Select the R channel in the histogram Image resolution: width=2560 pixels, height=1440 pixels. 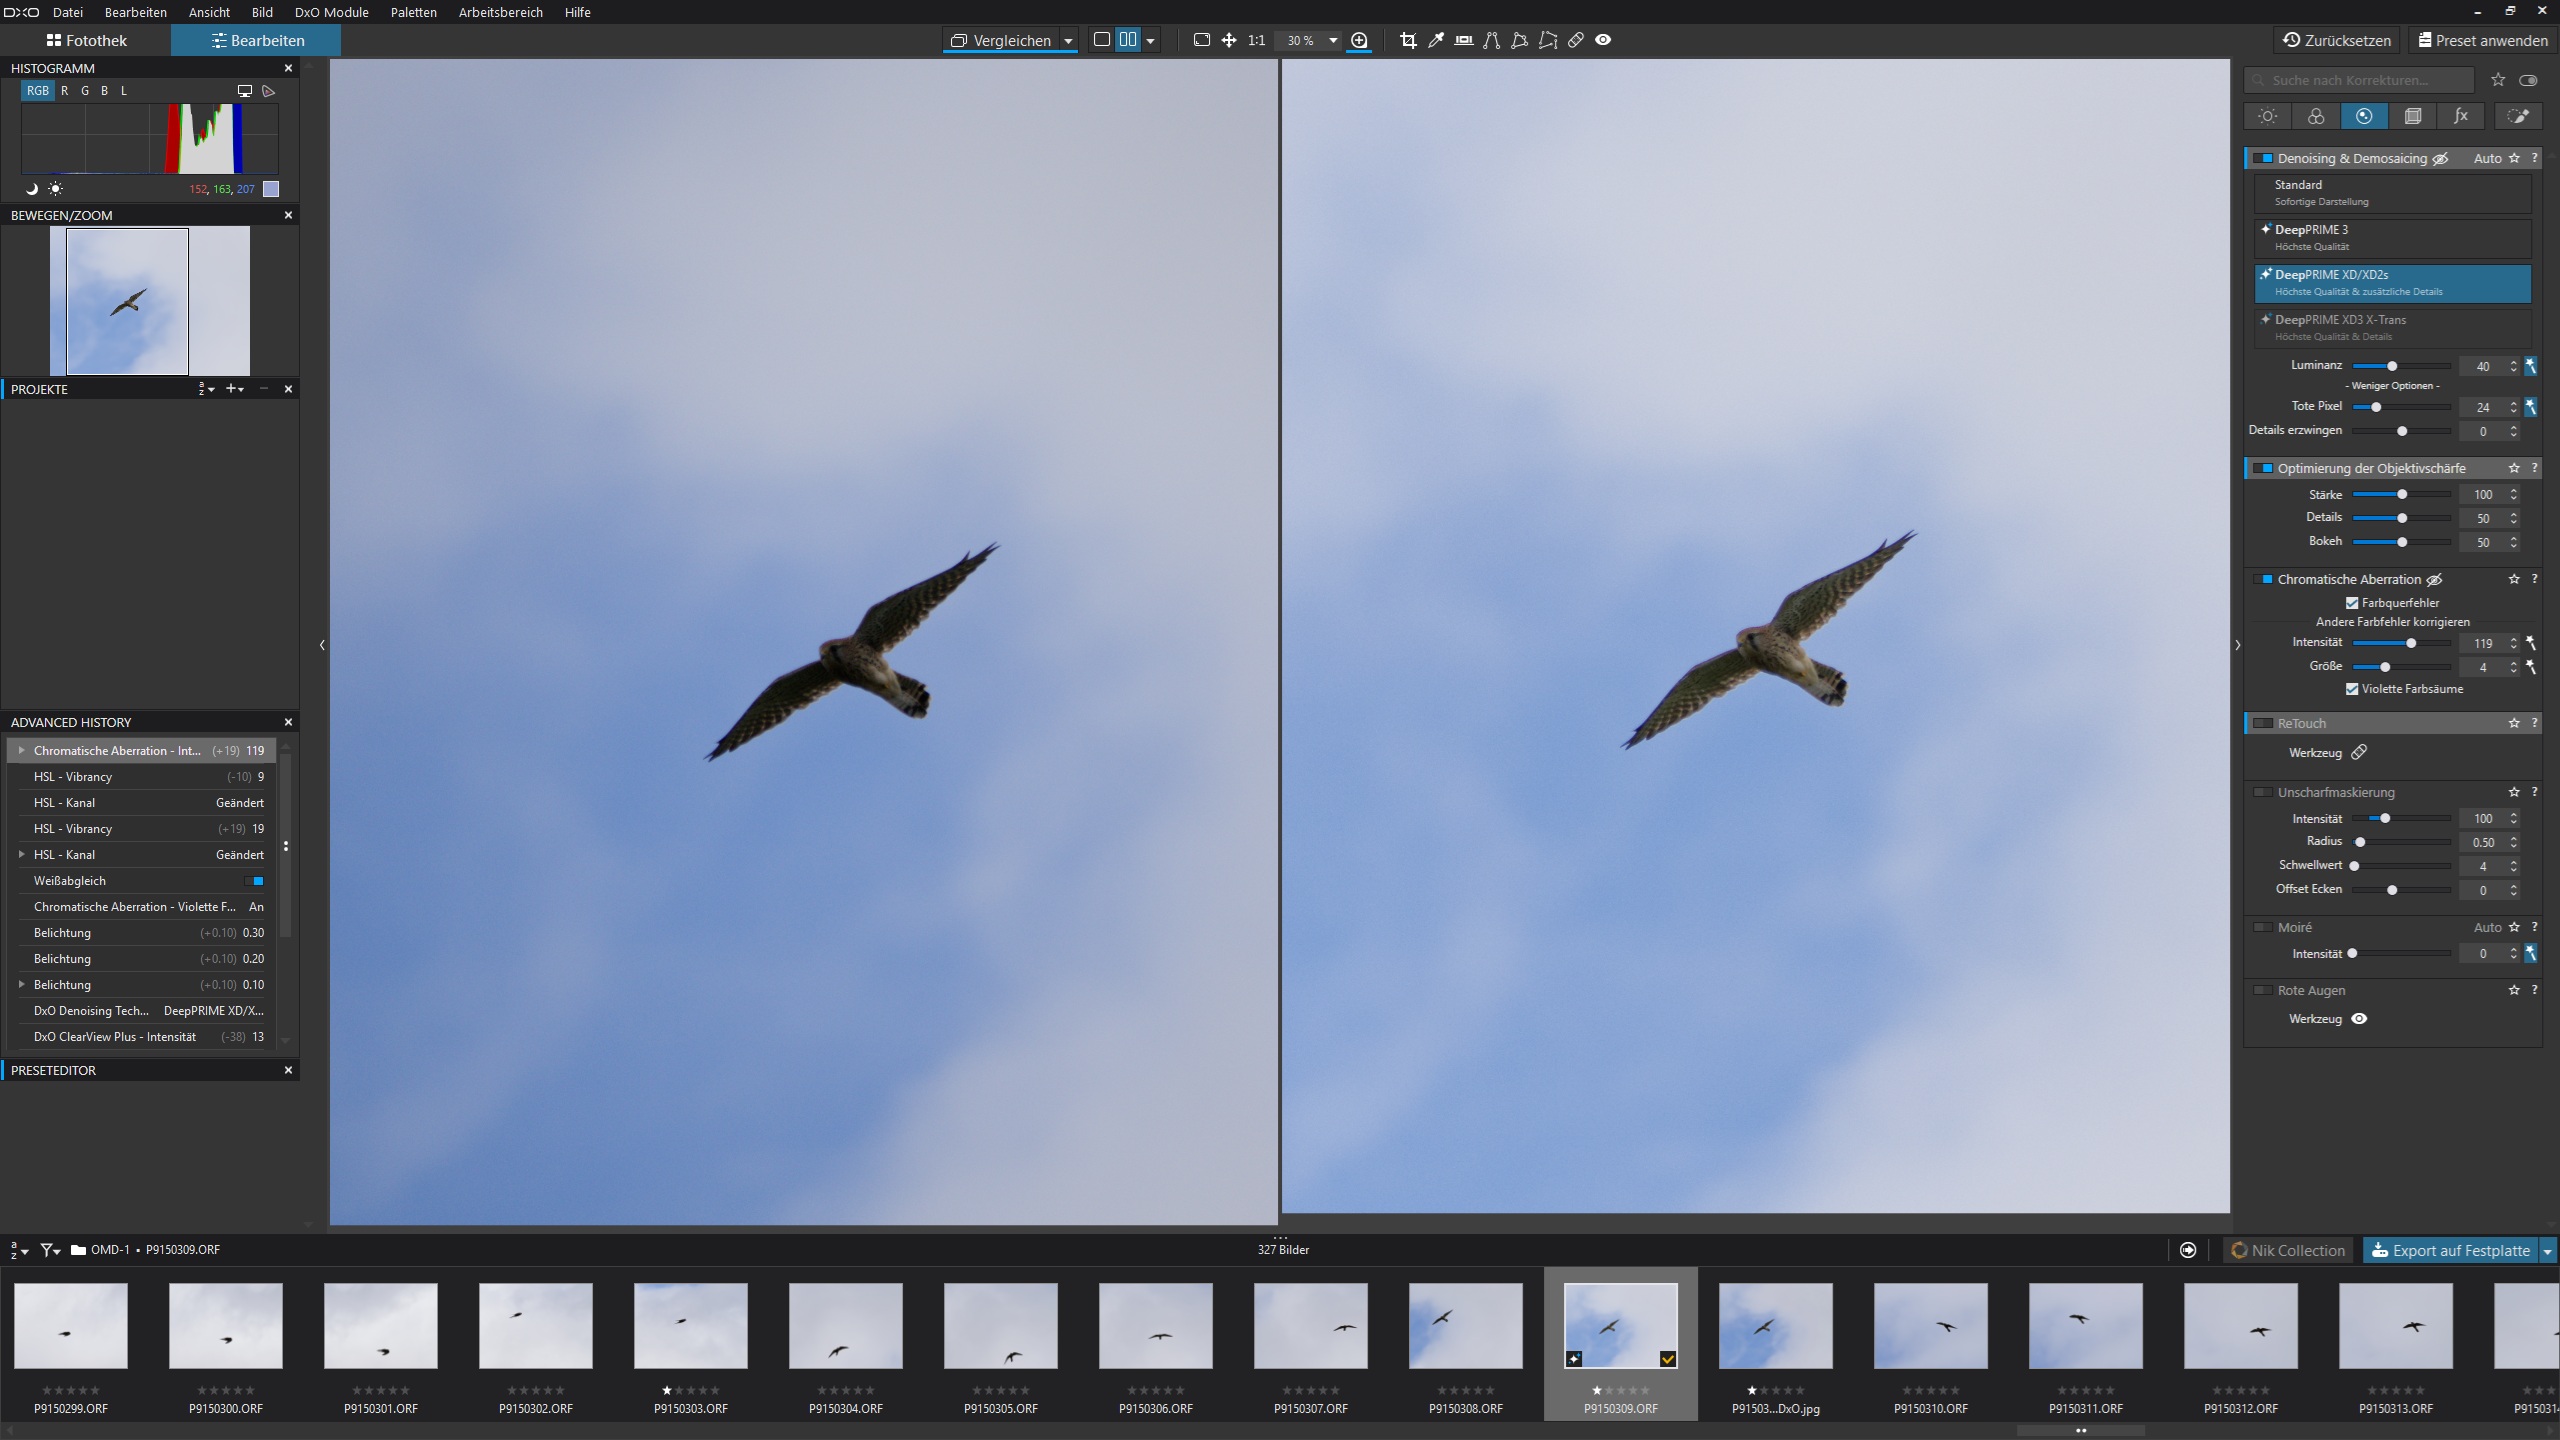click(64, 91)
